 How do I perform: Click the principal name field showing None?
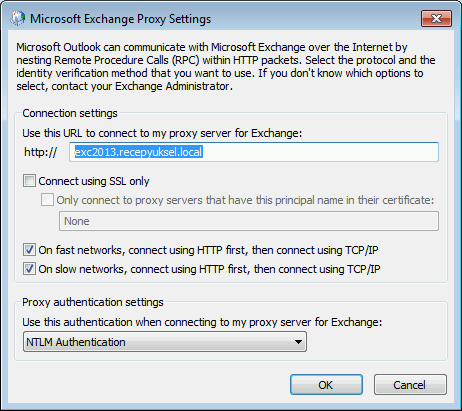click(249, 221)
